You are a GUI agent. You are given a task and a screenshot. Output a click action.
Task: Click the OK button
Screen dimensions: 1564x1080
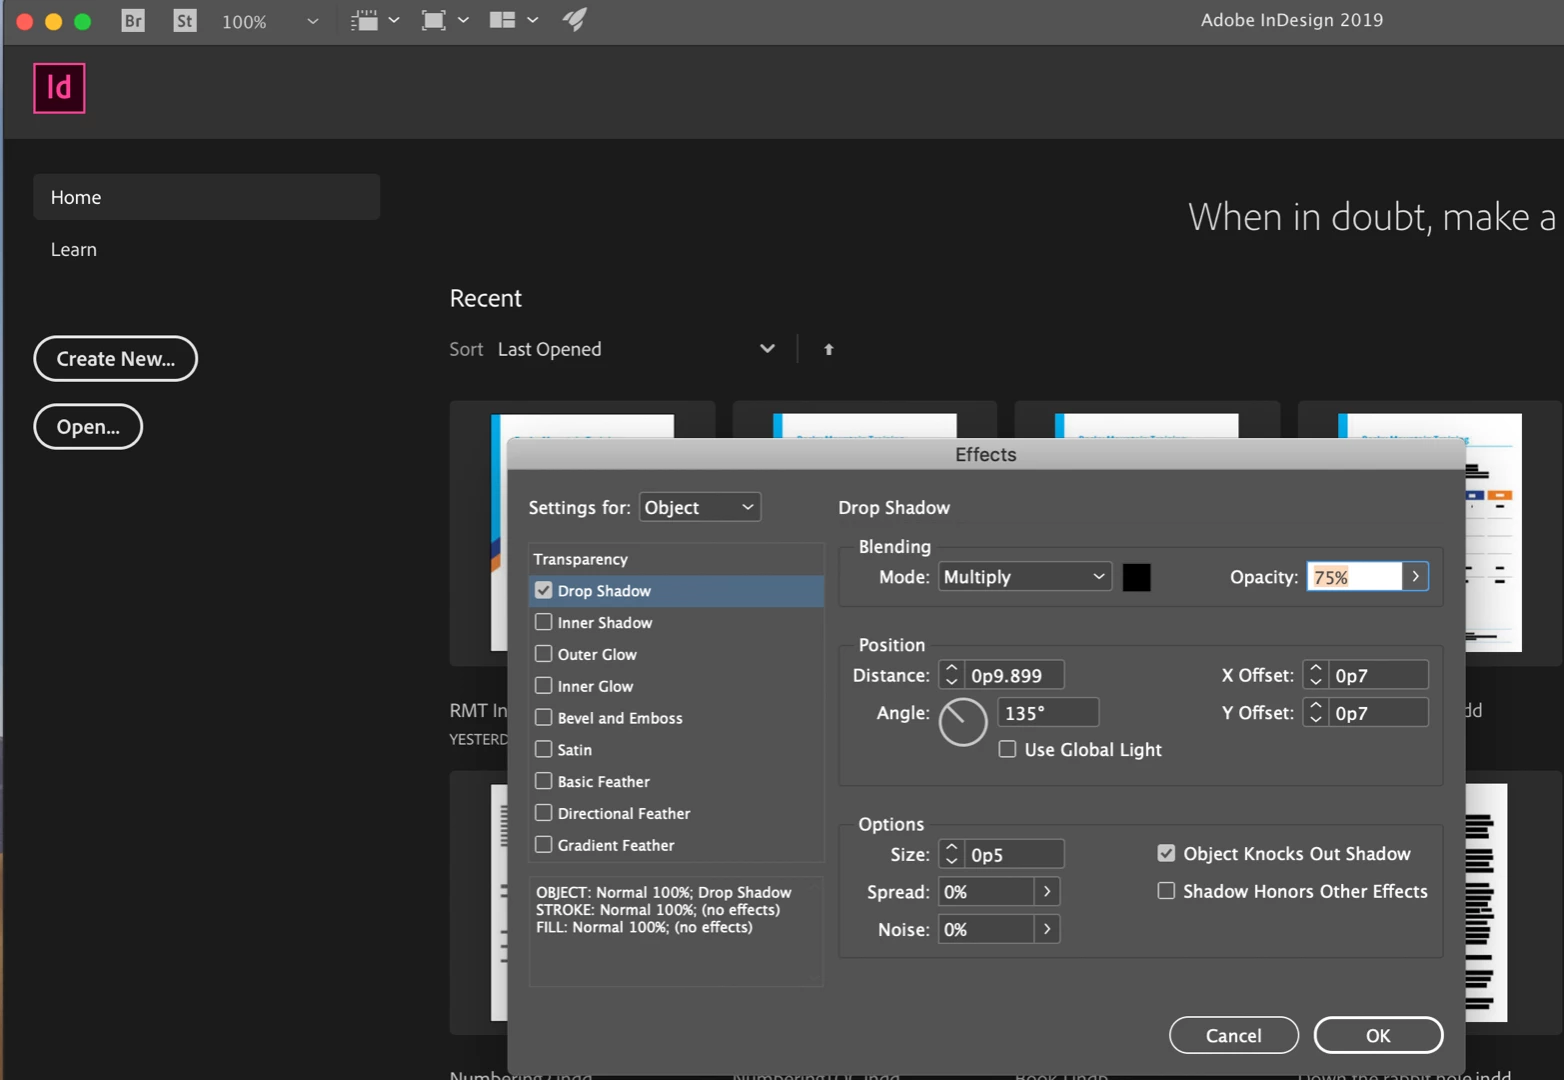tap(1378, 1035)
